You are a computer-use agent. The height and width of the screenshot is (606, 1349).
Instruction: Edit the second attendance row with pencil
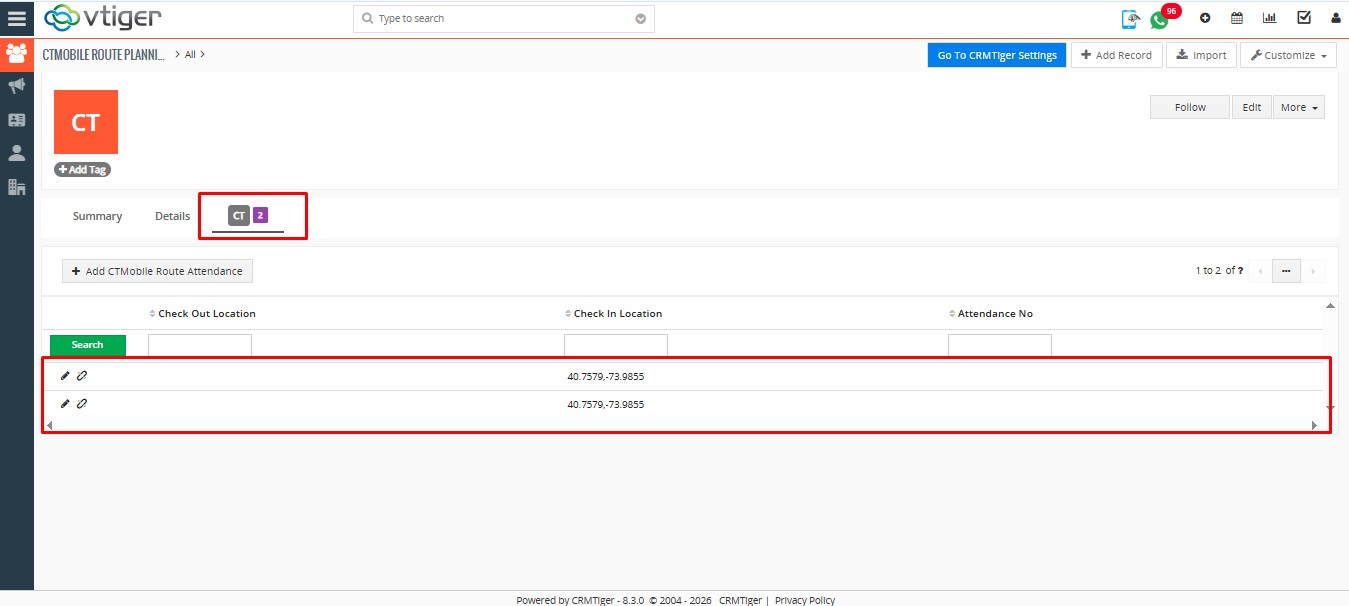[65, 403]
